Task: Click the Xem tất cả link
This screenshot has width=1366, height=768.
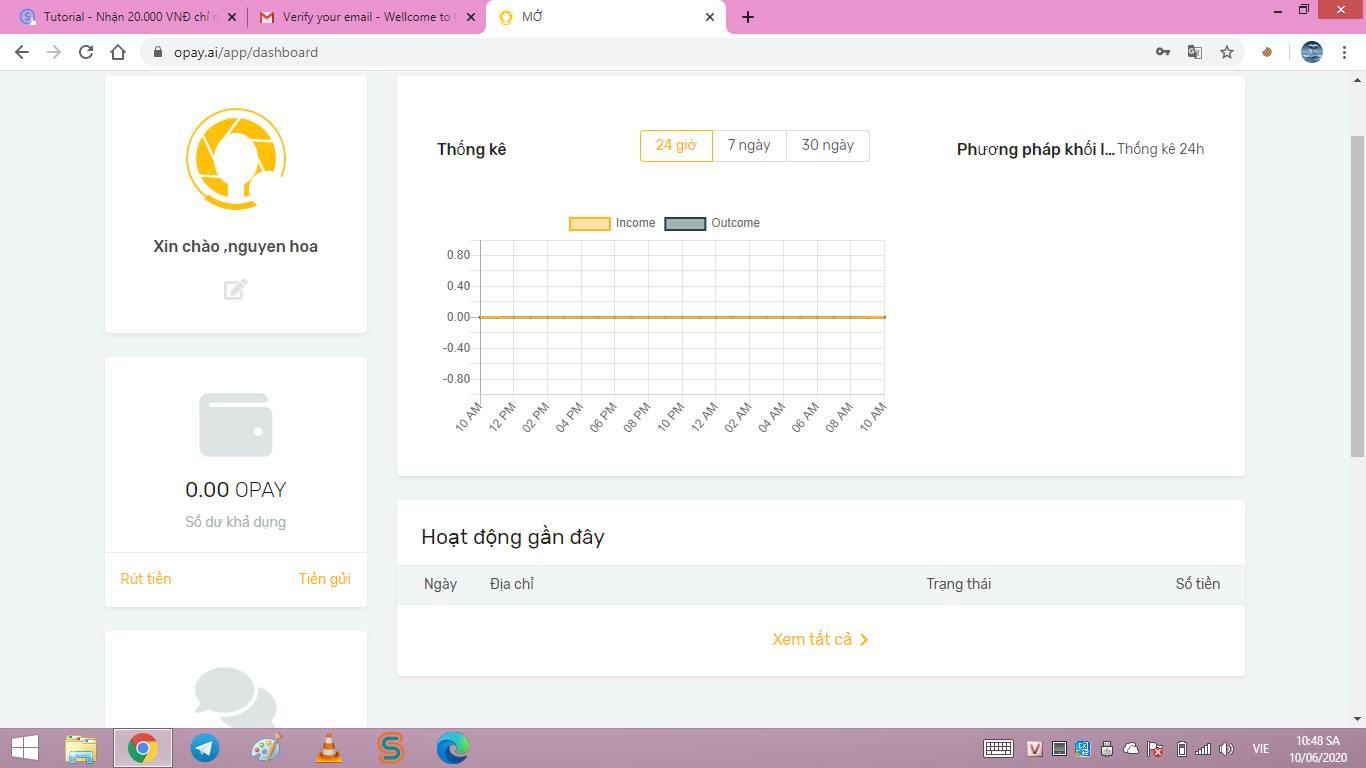Action: click(x=821, y=639)
